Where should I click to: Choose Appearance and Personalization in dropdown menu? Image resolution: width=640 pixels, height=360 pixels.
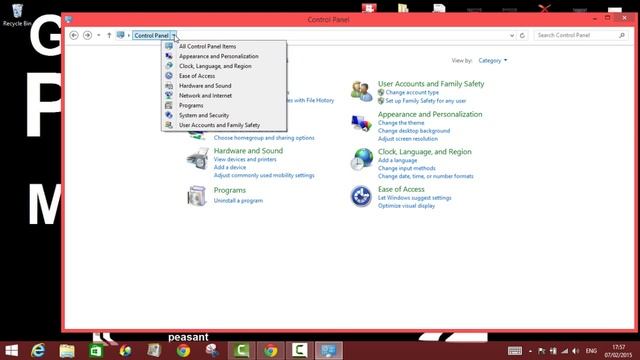224,56
